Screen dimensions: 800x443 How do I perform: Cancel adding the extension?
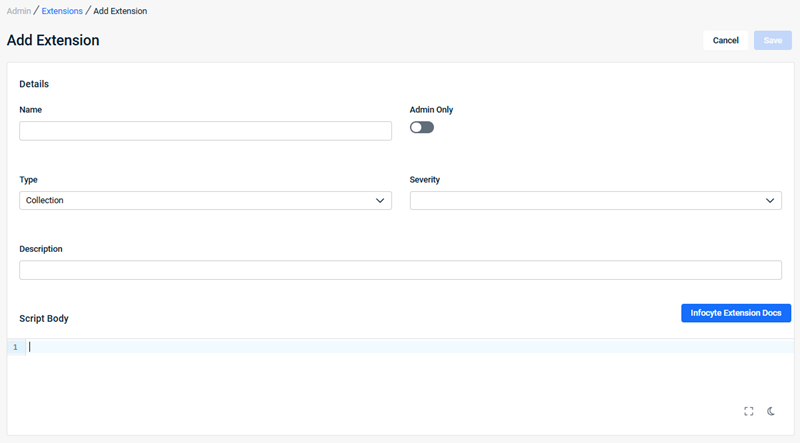(725, 40)
